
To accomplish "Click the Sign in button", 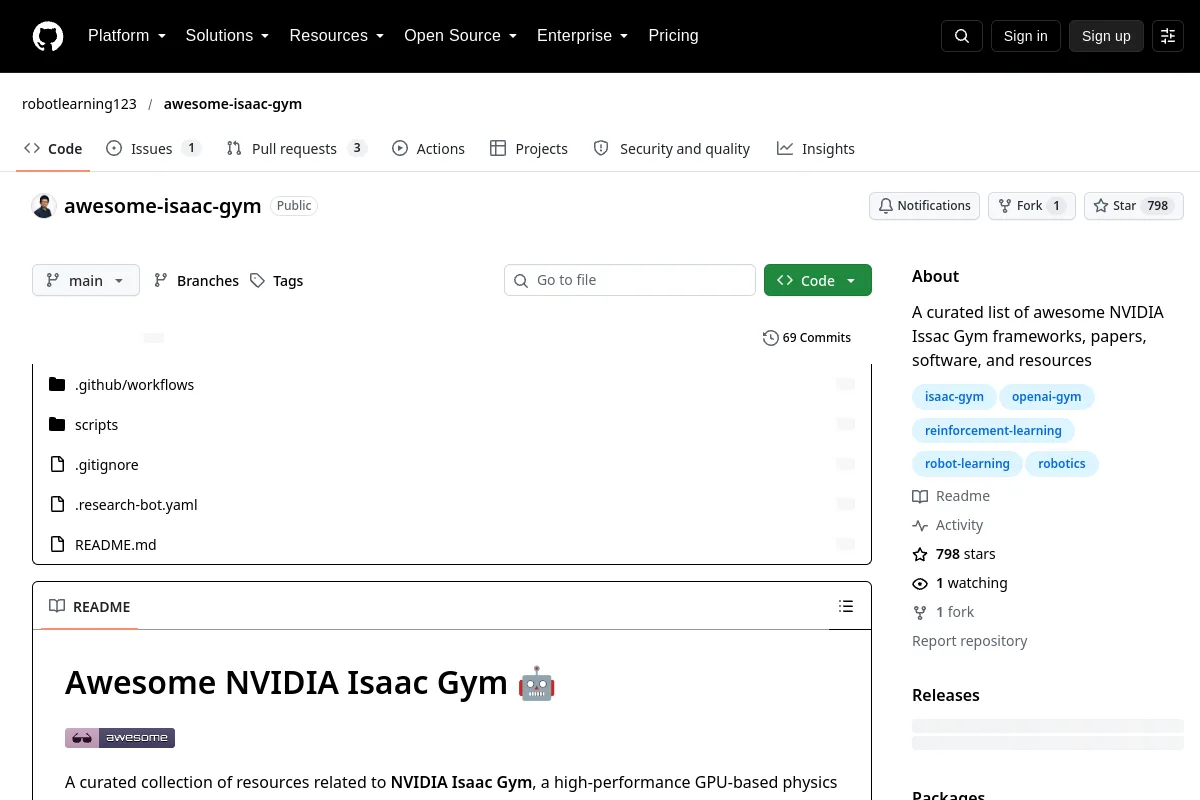I will click(x=1025, y=36).
